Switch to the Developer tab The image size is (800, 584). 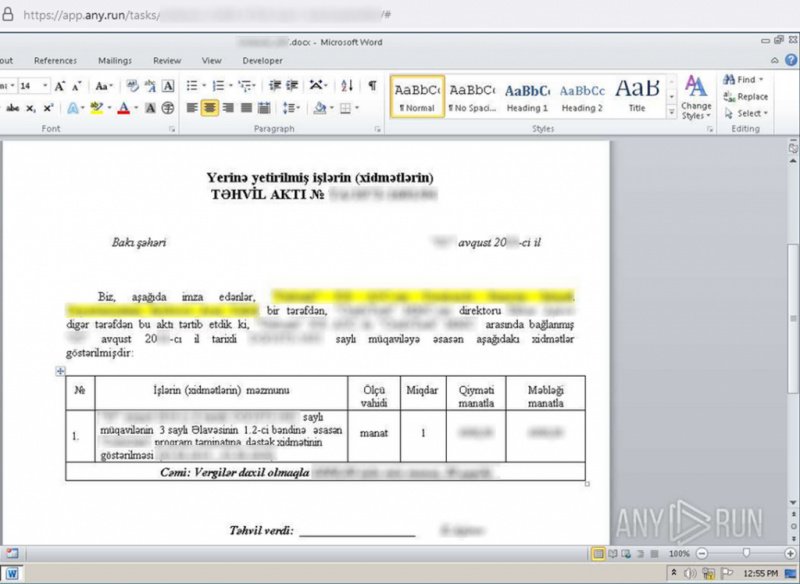pos(263,60)
